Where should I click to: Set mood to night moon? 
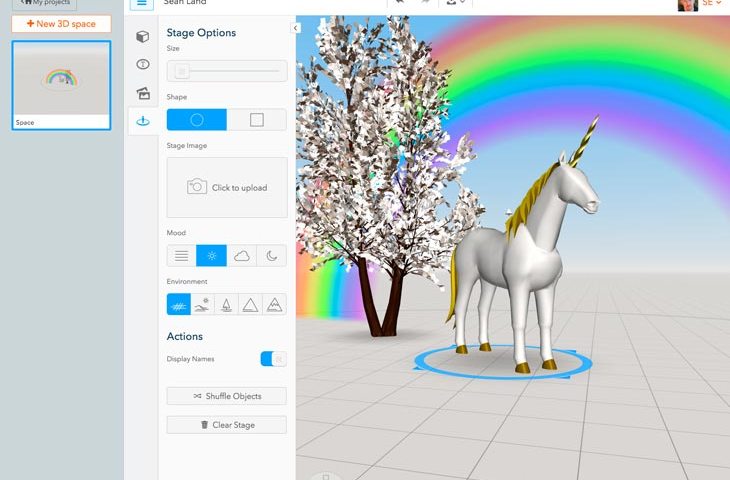[271, 256]
